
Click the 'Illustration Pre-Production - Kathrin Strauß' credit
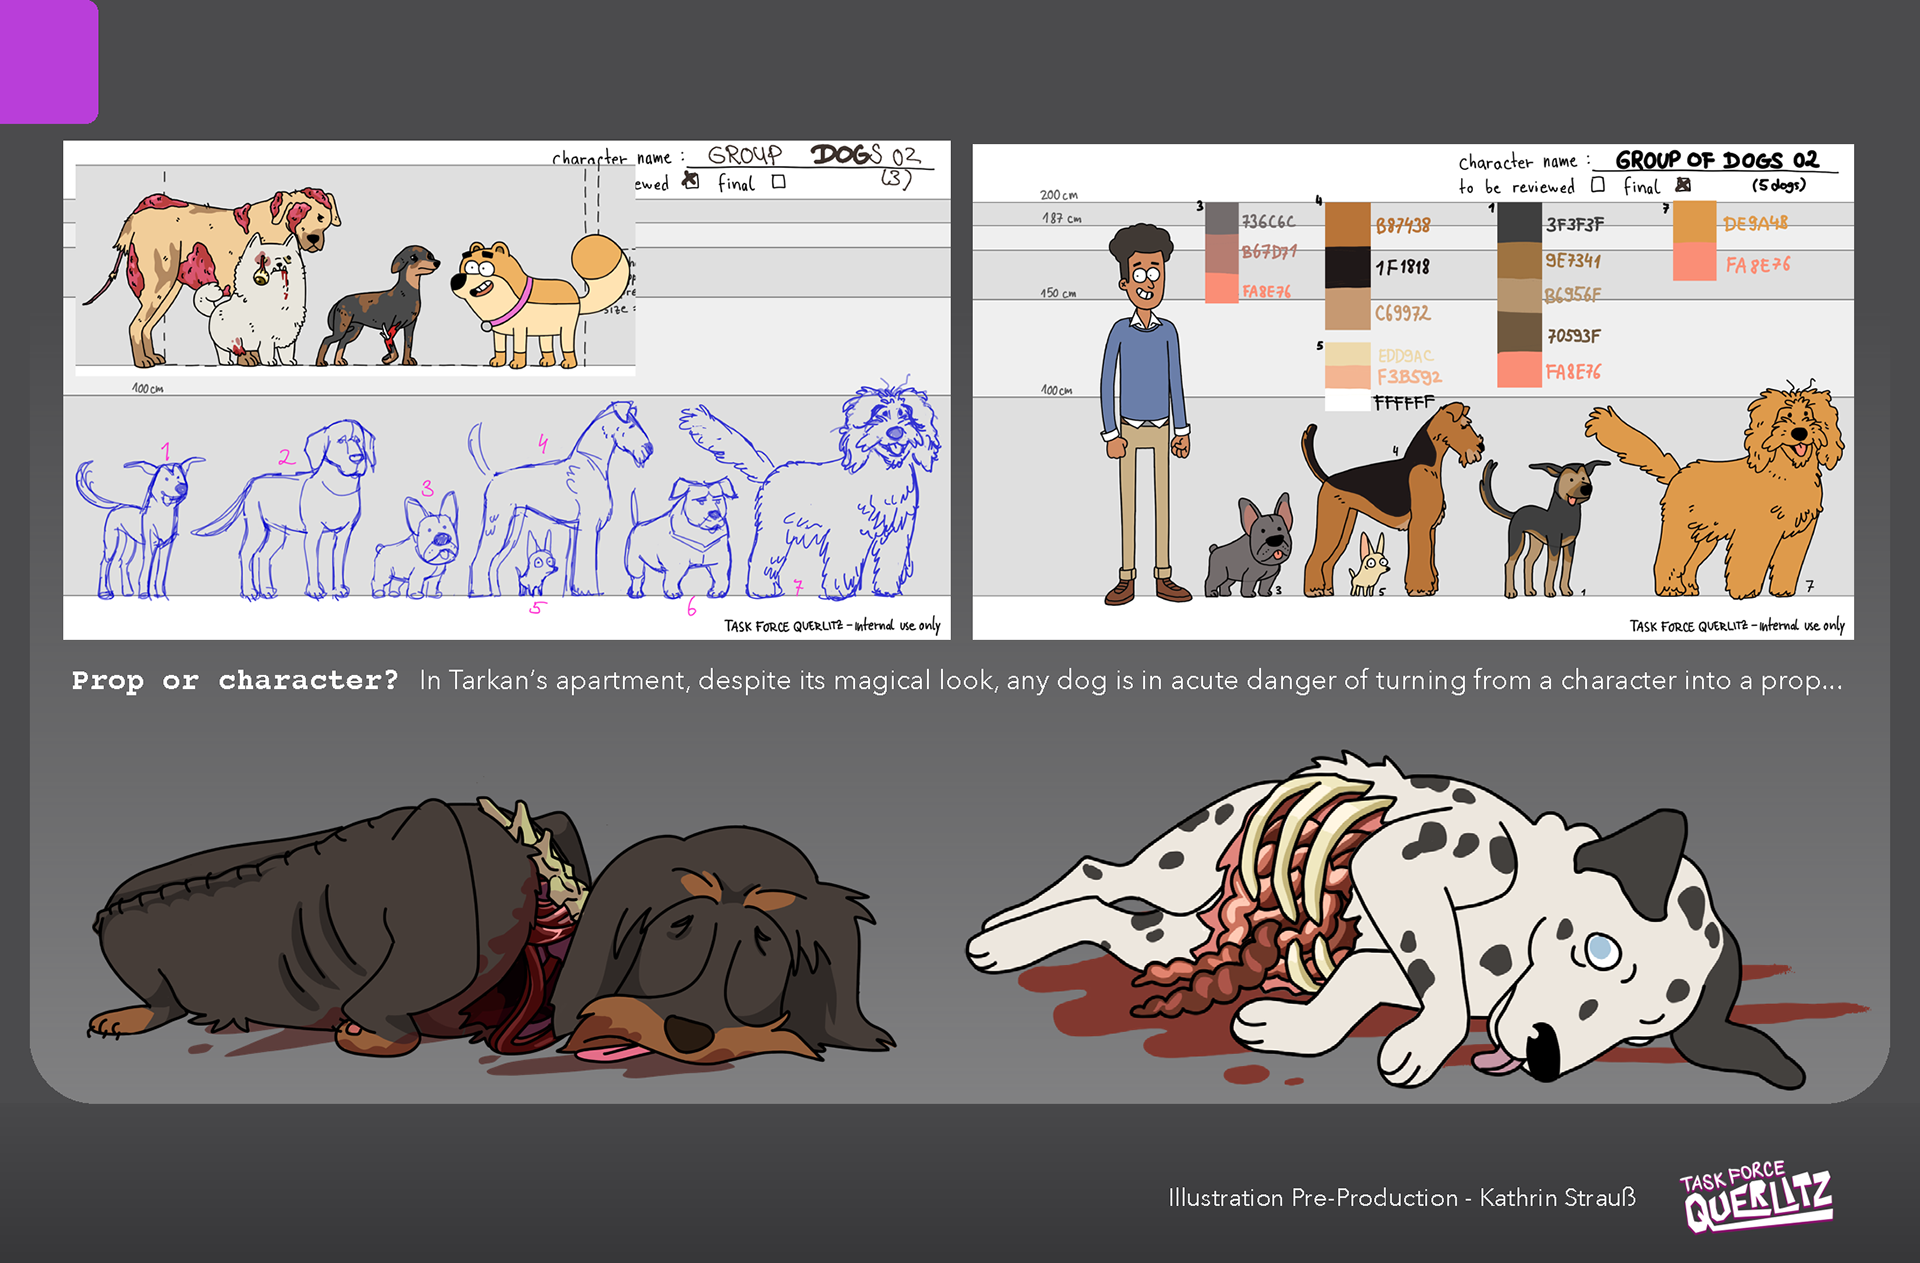(x=1401, y=1197)
